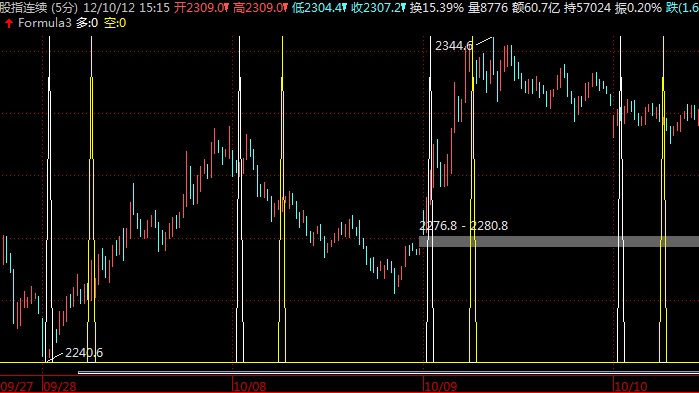Click the 10/08 date marker
The height and width of the screenshot is (393, 699).
point(250,386)
